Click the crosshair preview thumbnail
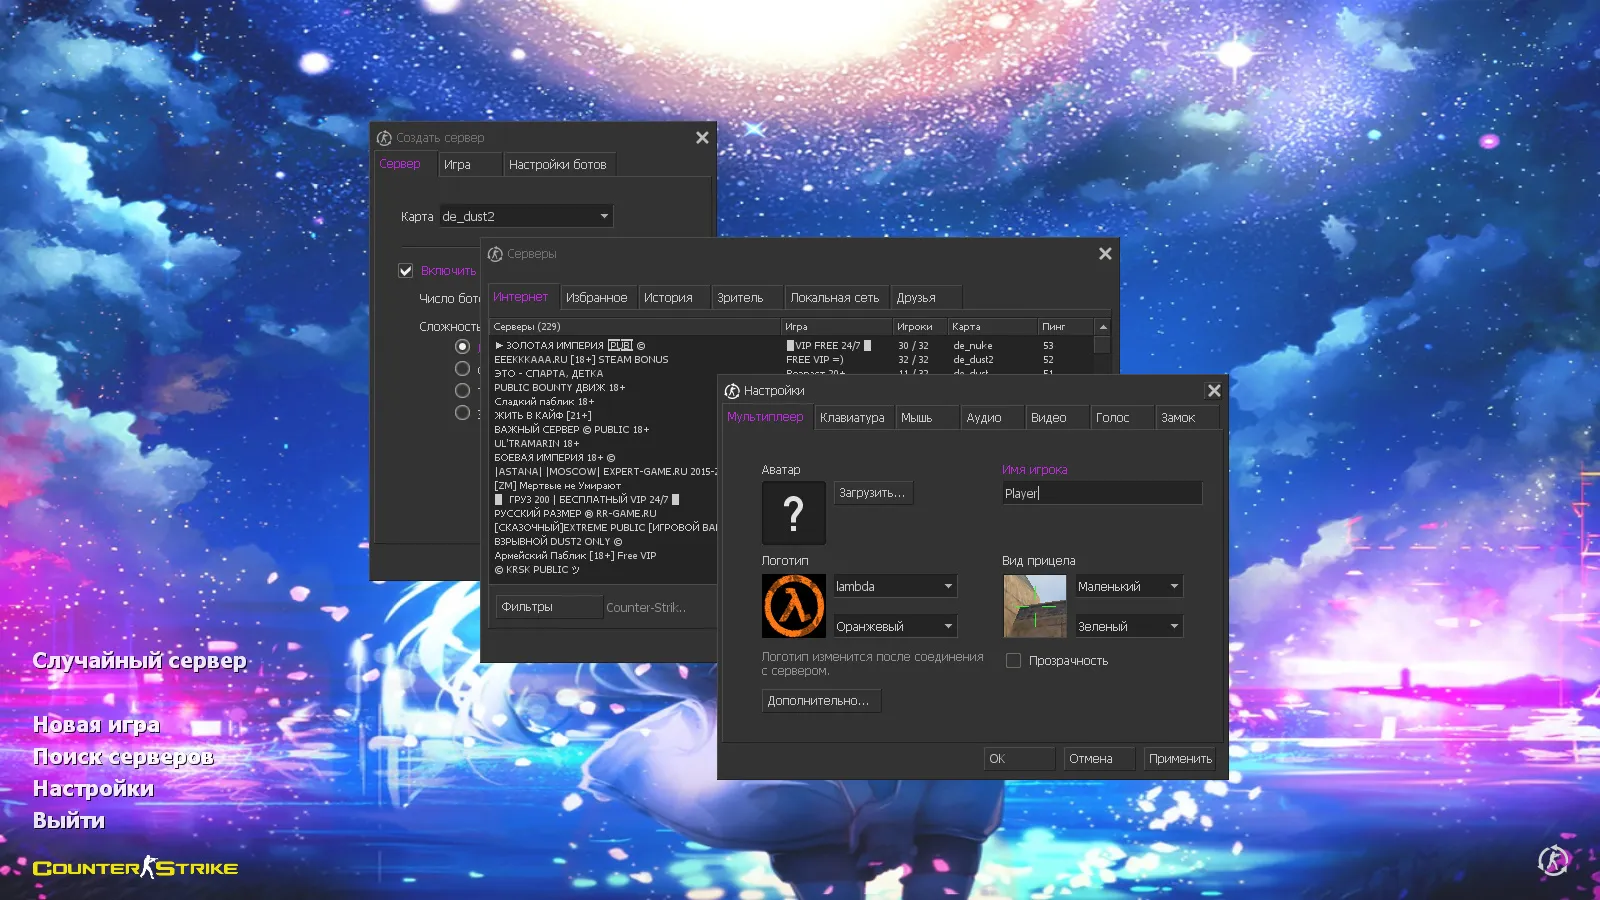 pyautogui.click(x=1034, y=606)
